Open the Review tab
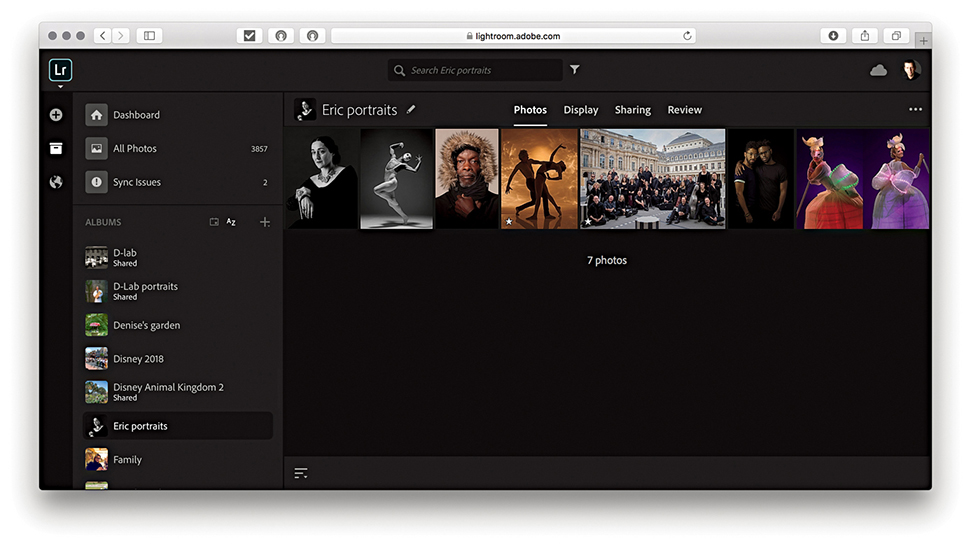 point(685,110)
